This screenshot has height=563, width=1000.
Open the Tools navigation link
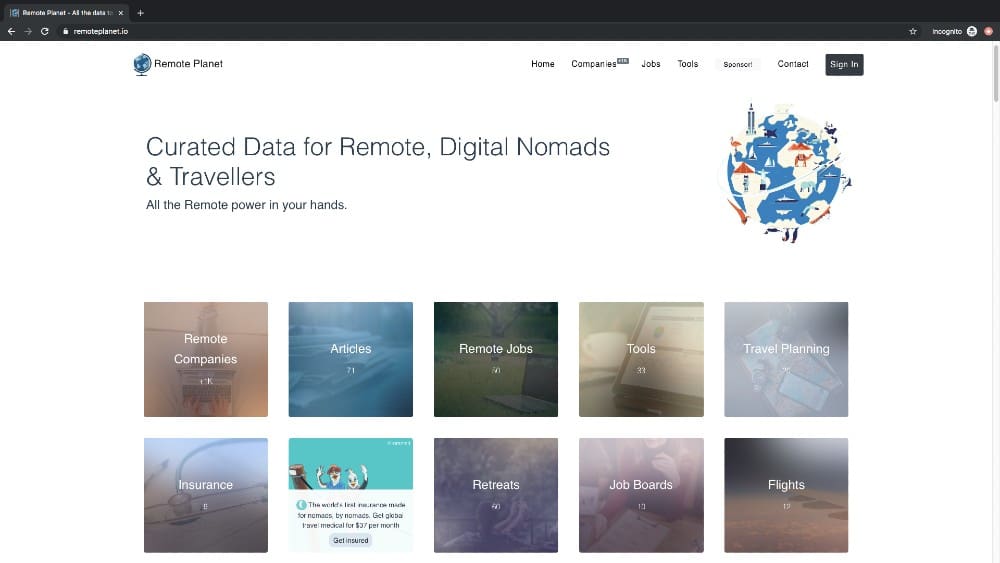point(688,64)
